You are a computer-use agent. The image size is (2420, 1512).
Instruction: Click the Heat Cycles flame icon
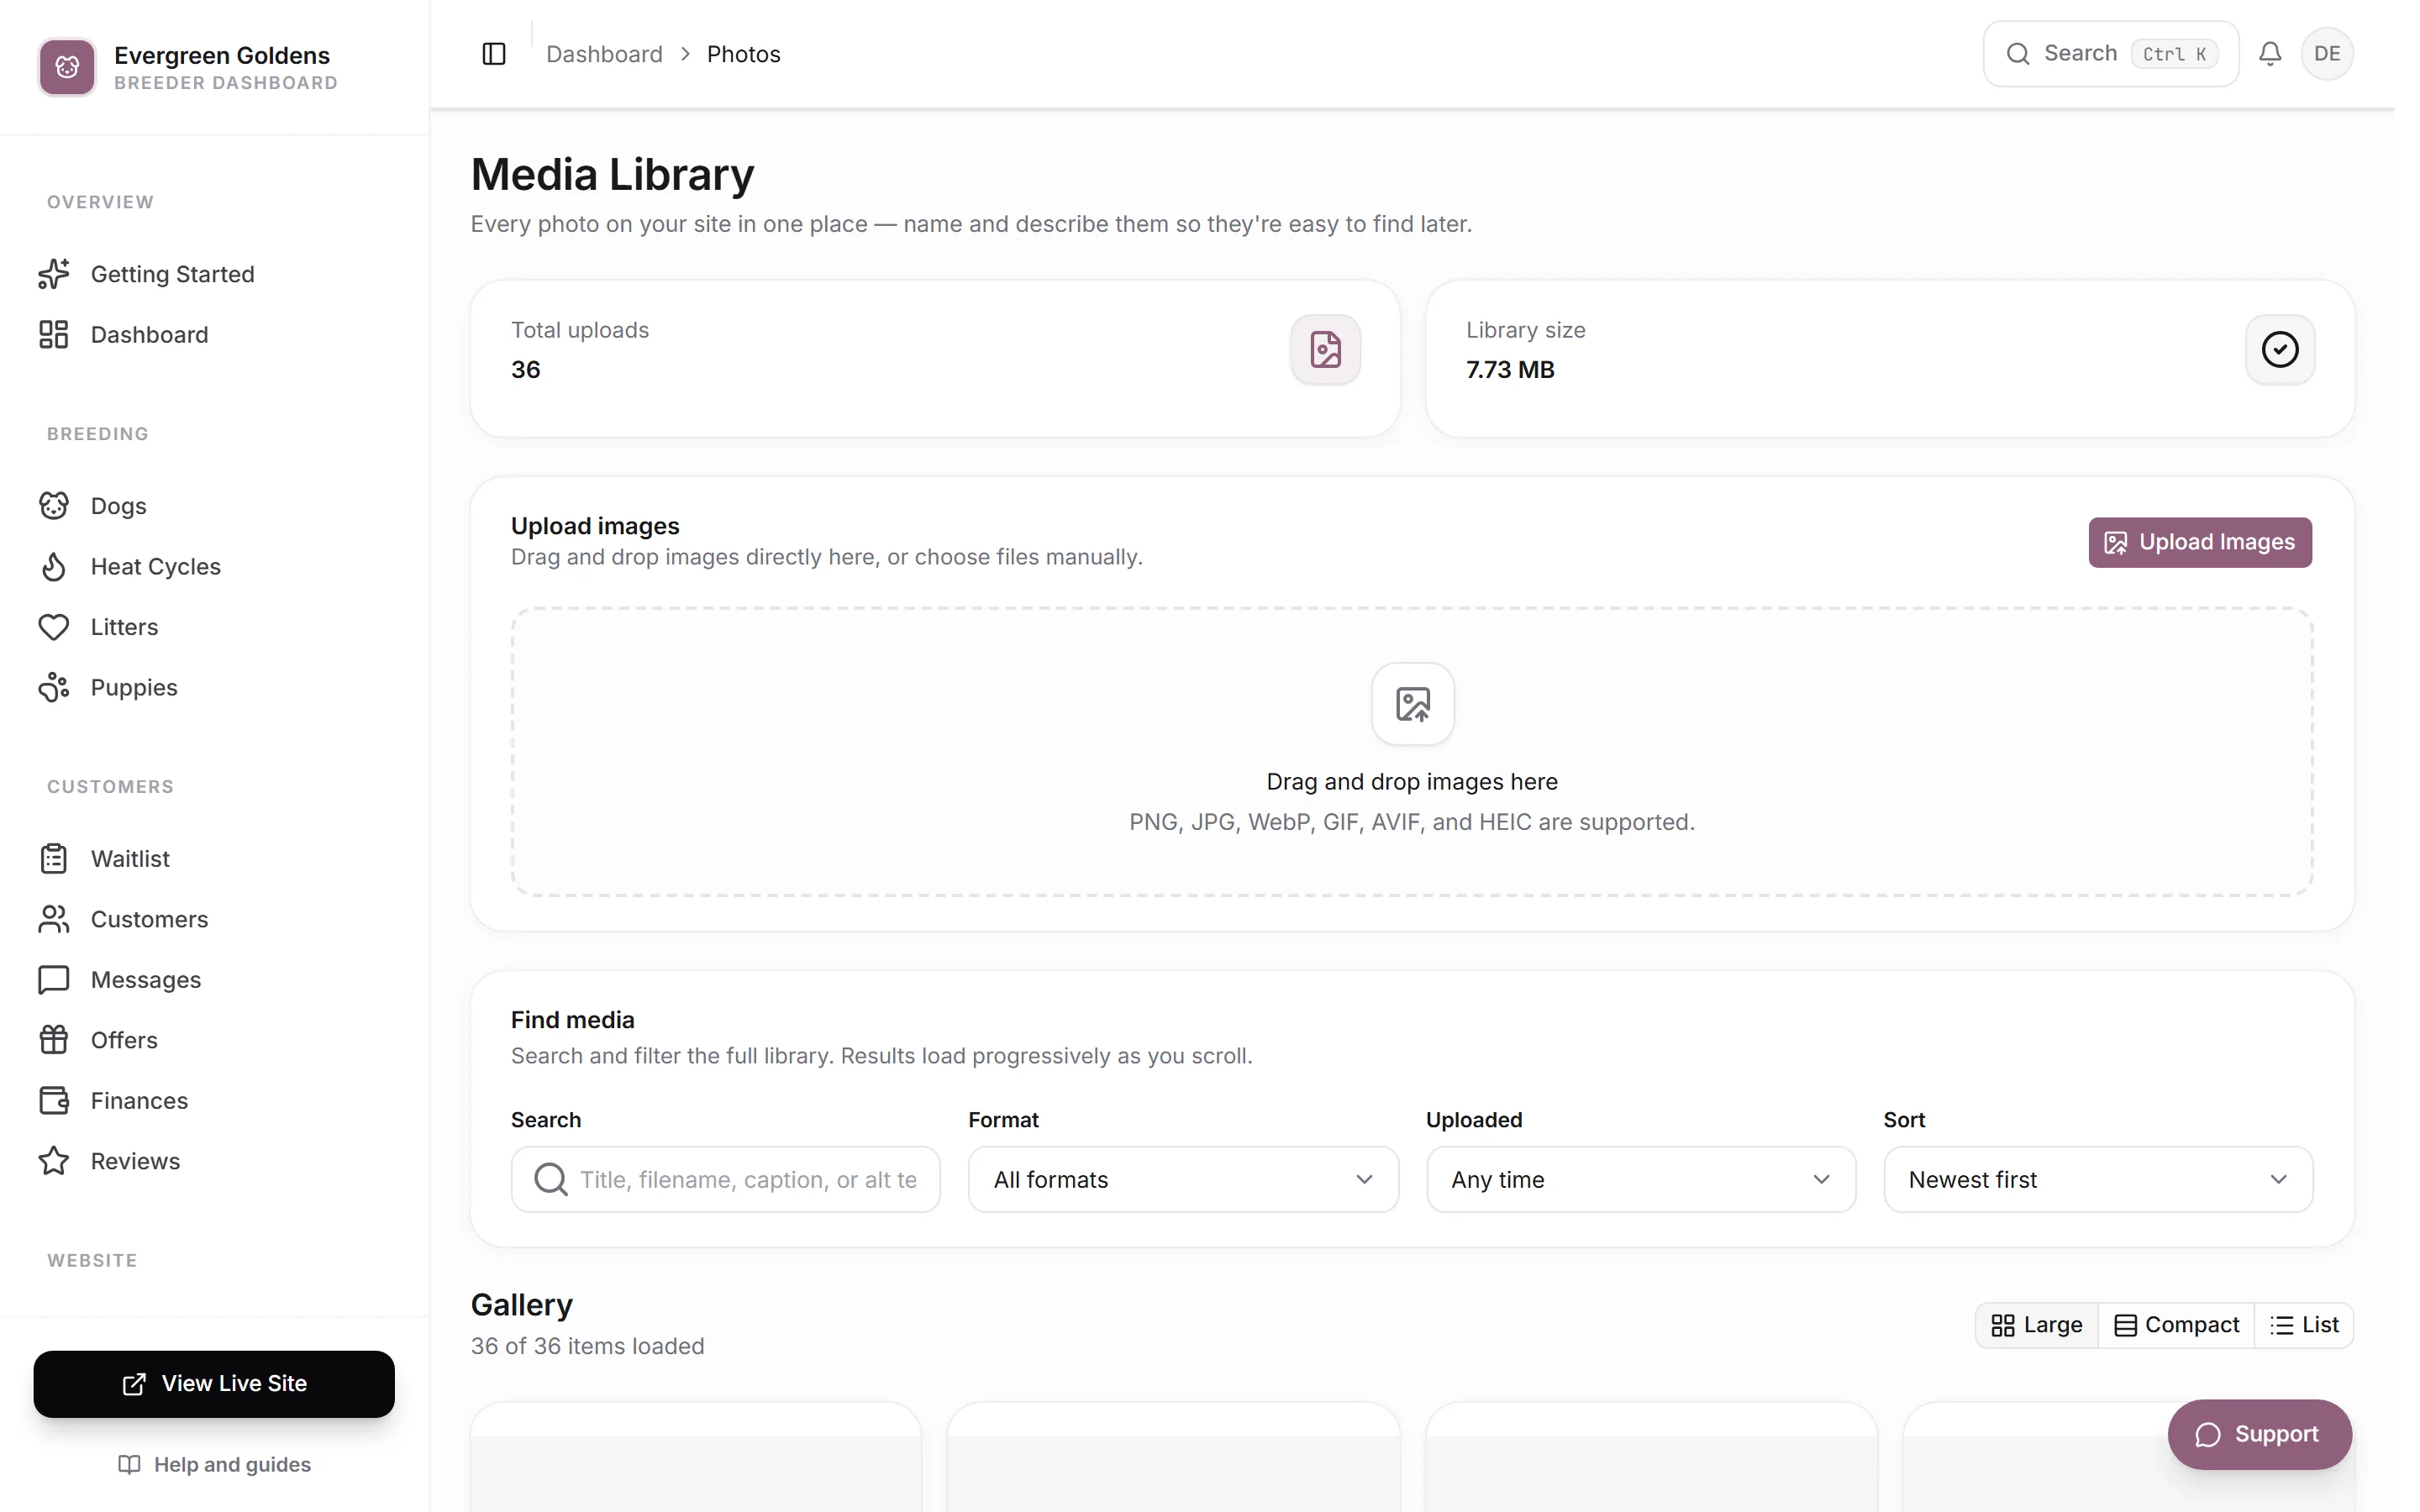(54, 566)
